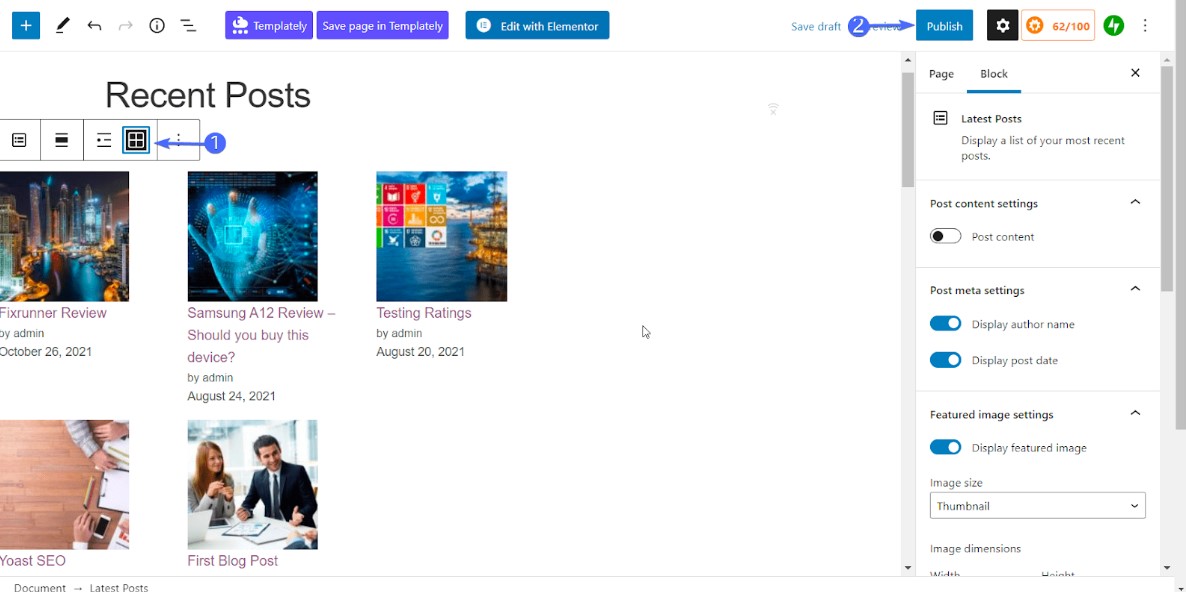The height and width of the screenshot is (592, 1186).
Task: Collapse the Post meta settings section
Action: pyautogui.click(x=1135, y=290)
